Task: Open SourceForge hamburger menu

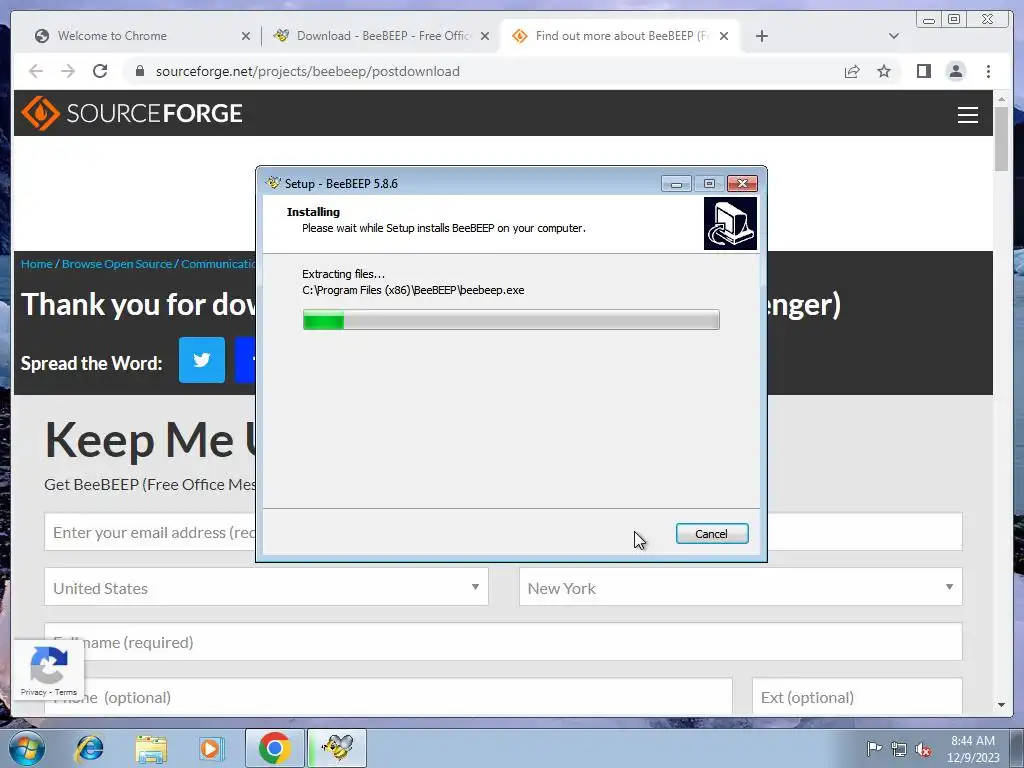Action: pos(967,115)
